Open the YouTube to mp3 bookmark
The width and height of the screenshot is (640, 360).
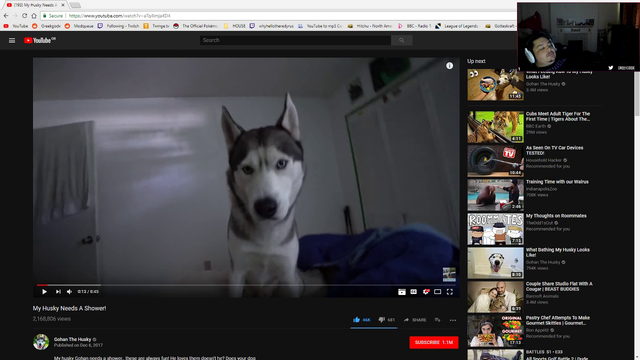click(x=320, y=26)
